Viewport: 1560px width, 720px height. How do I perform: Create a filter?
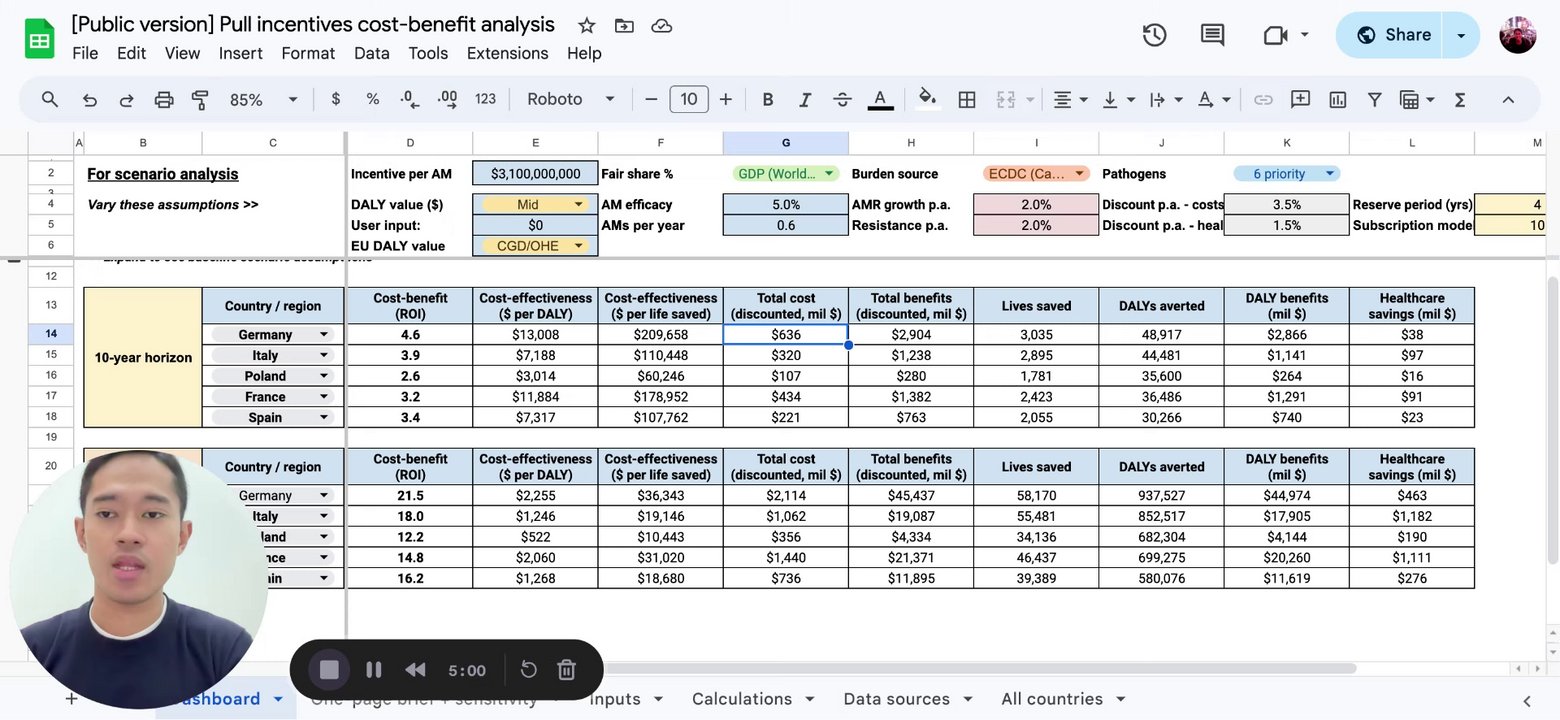[1374, 99]
